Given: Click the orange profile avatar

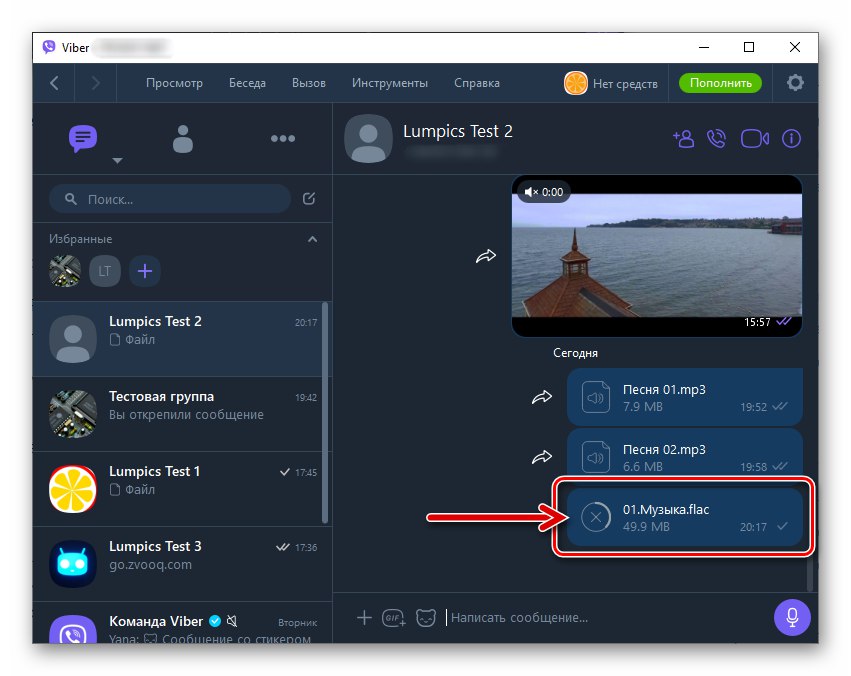Looking at the screenshot, I should (x=575, y=84).
